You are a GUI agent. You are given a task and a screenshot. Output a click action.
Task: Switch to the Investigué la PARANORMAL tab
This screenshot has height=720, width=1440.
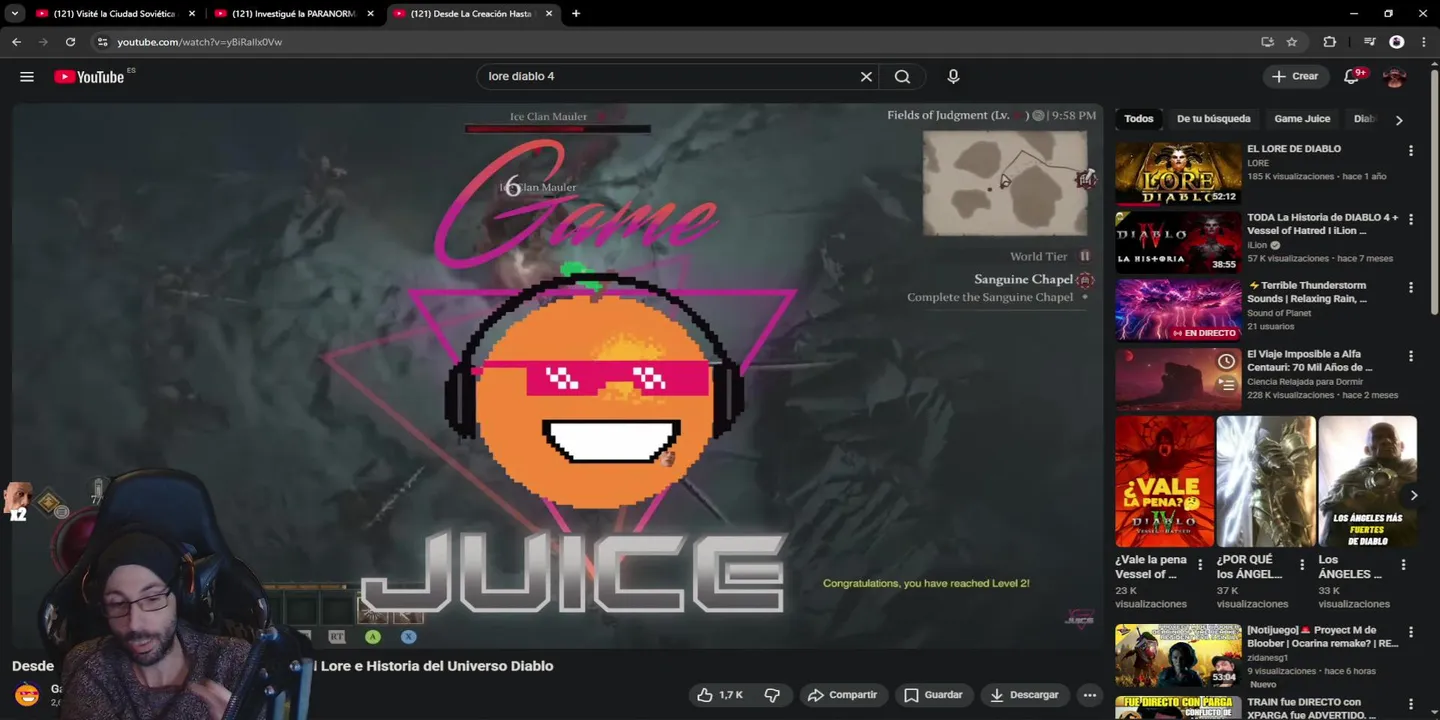[294, 14]
